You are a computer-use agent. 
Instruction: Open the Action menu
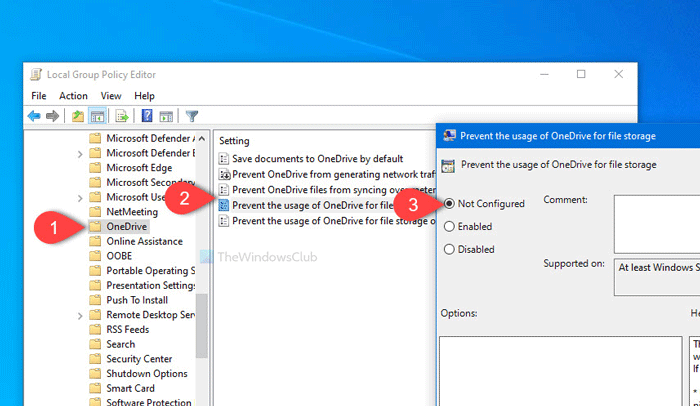click(x=73, y=96)
